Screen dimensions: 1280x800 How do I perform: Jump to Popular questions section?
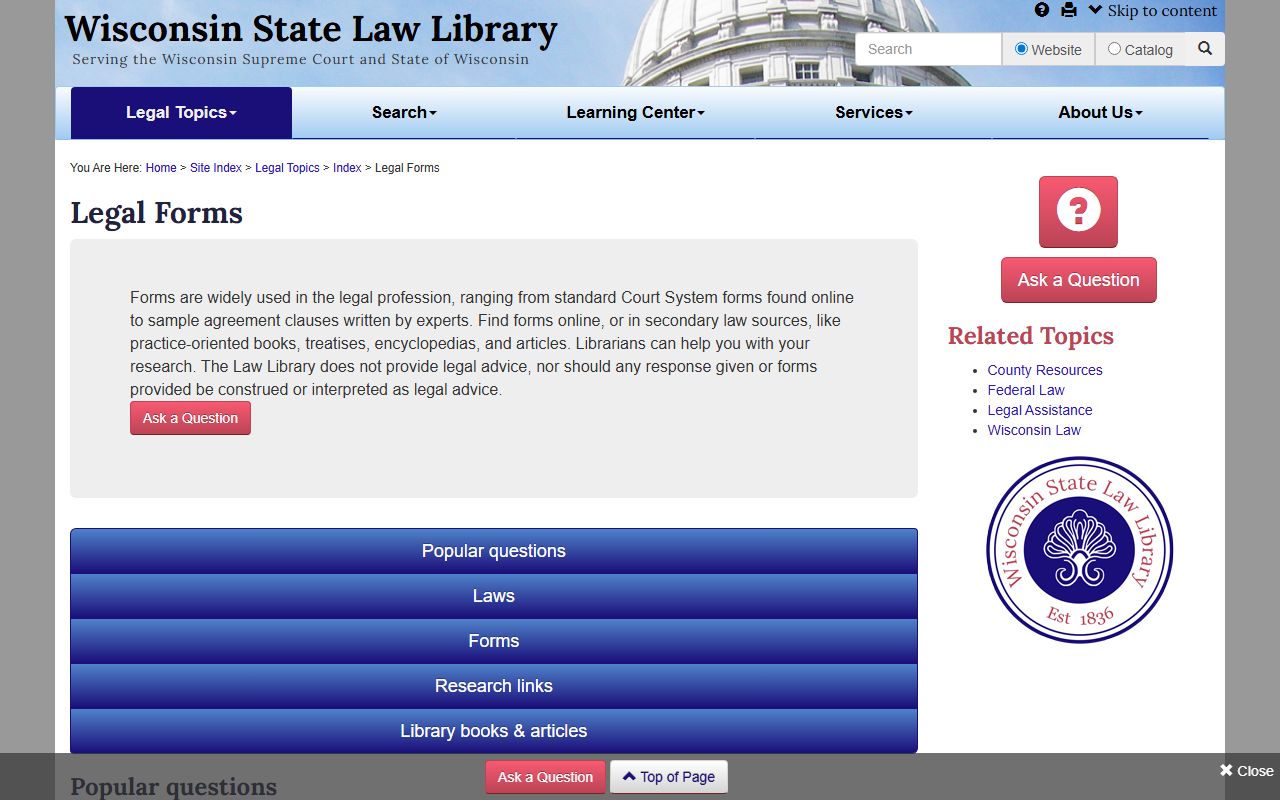point(494,551)
